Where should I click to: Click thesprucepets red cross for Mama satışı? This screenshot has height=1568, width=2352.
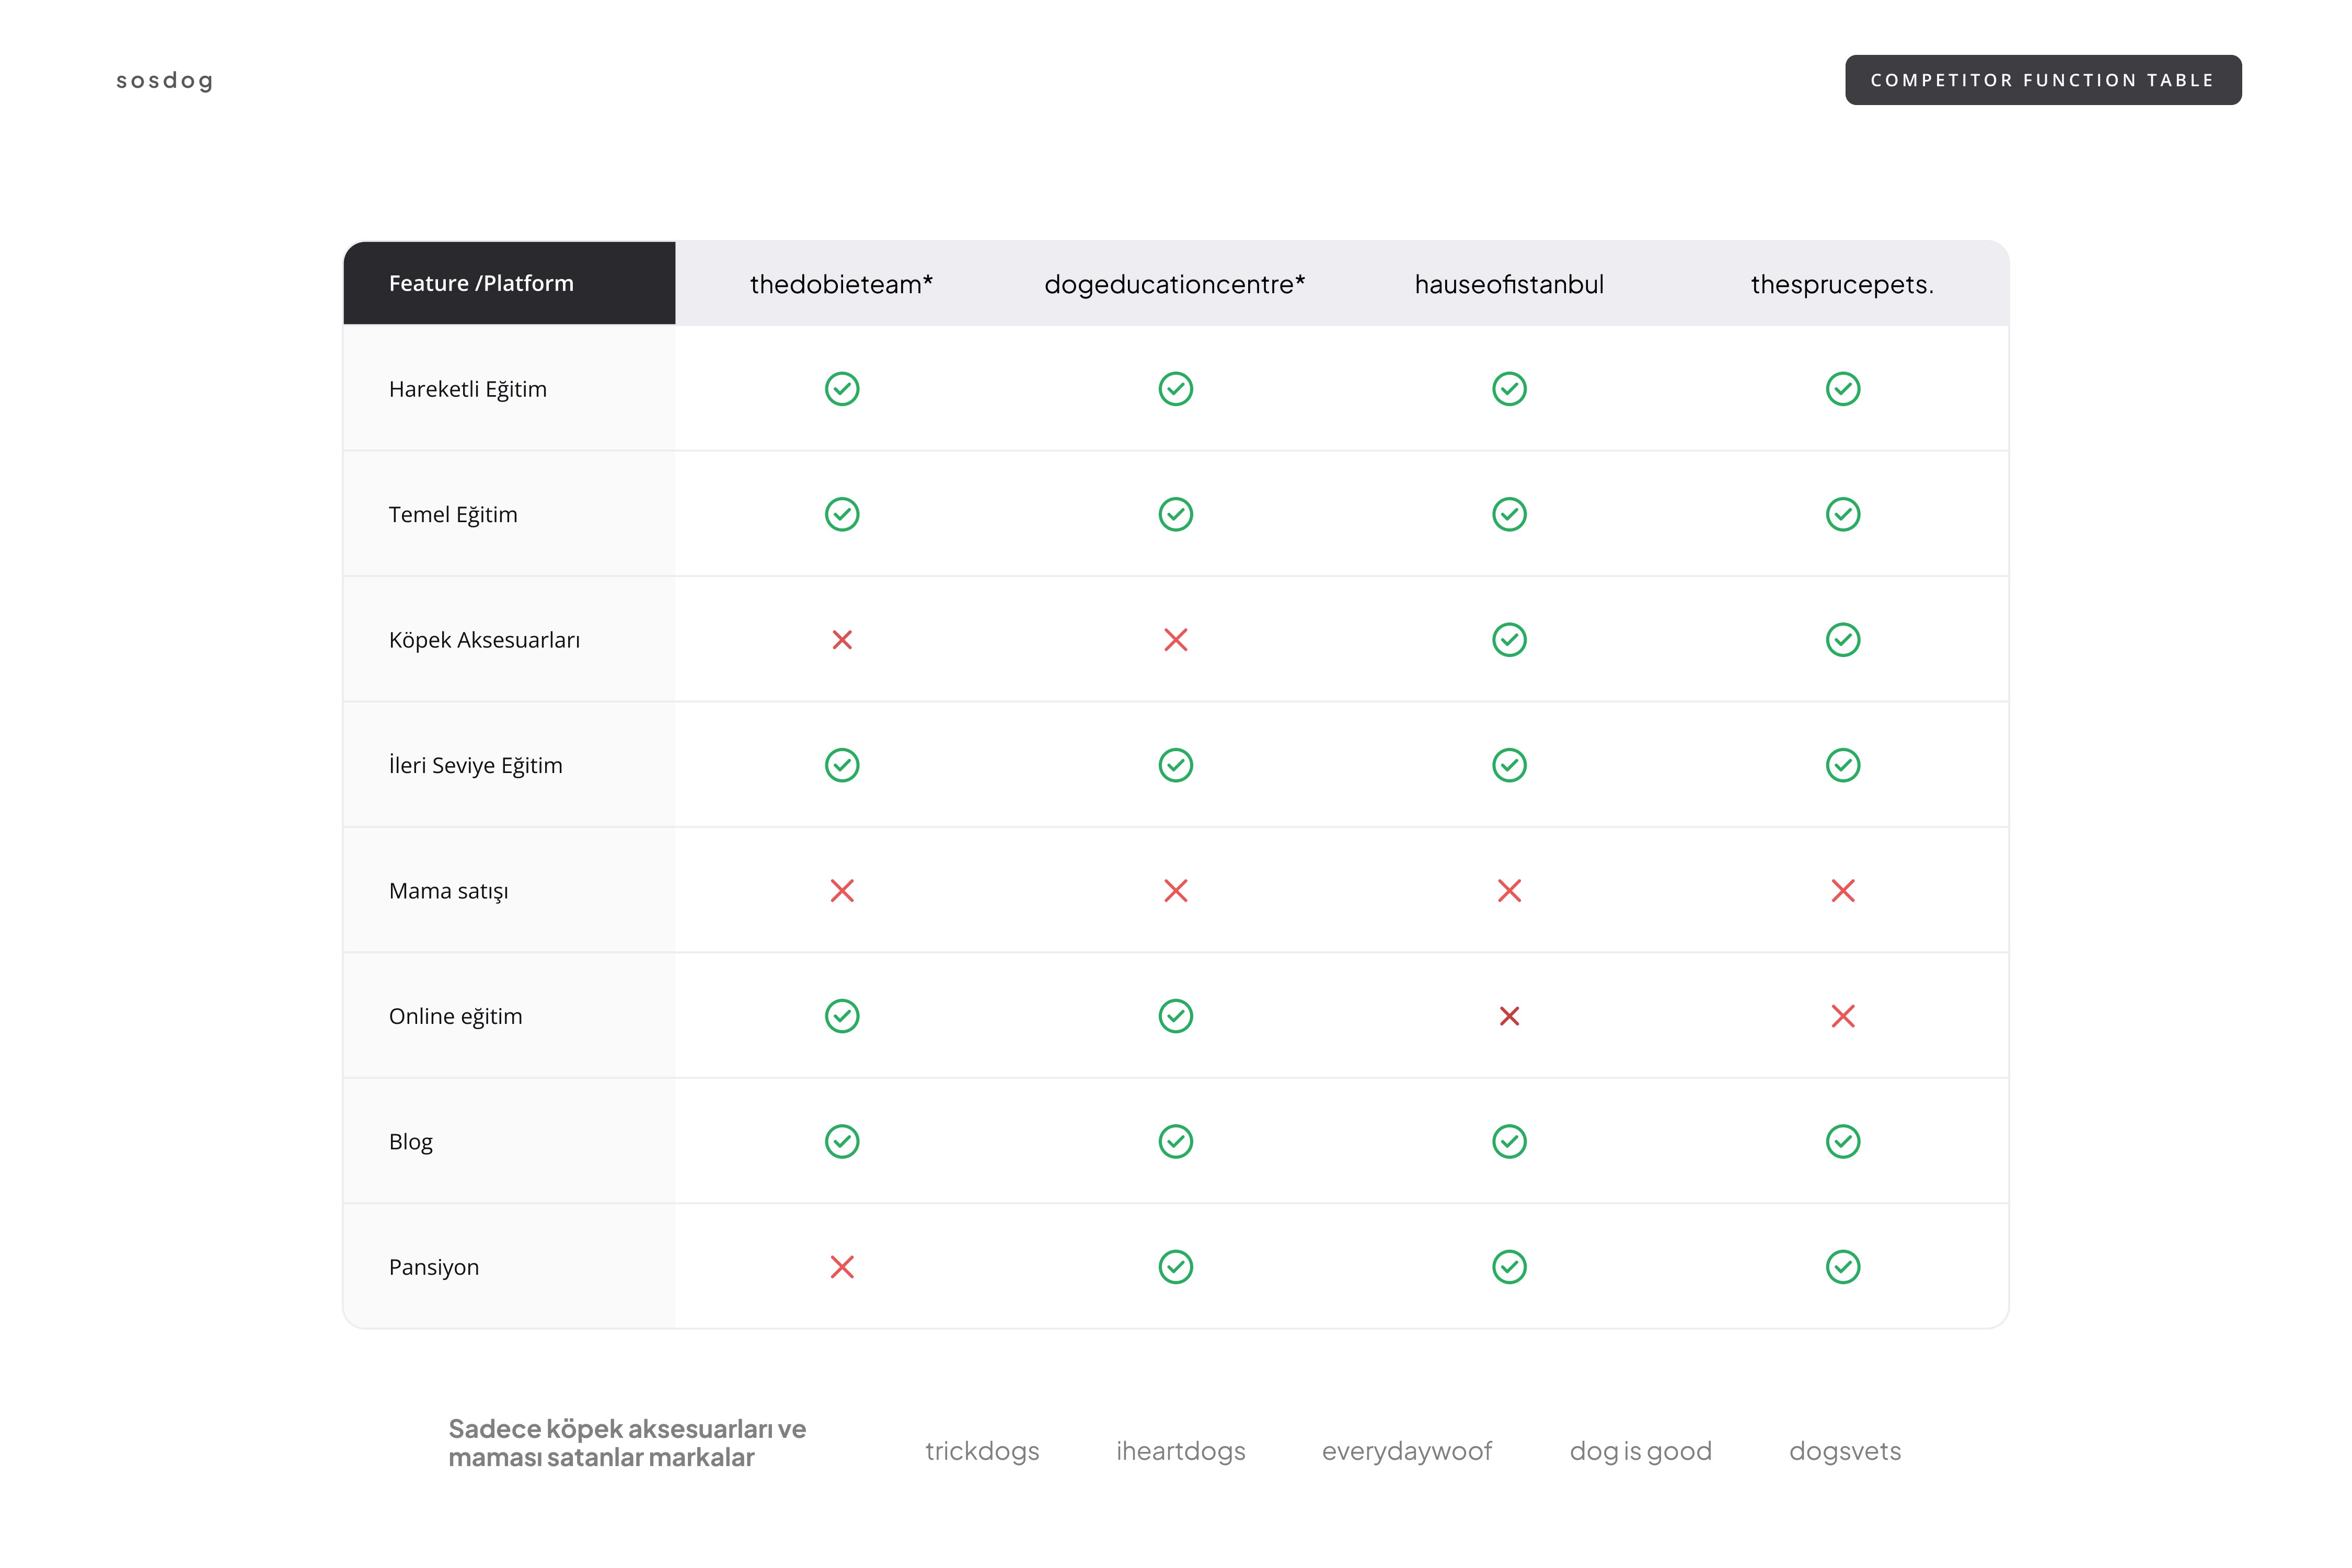point(1843,891)
